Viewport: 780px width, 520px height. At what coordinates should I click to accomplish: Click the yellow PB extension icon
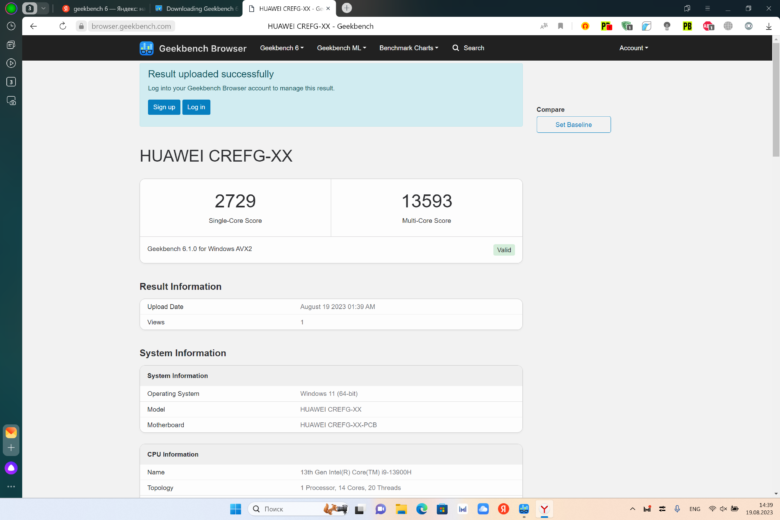[x=687, y=26]
